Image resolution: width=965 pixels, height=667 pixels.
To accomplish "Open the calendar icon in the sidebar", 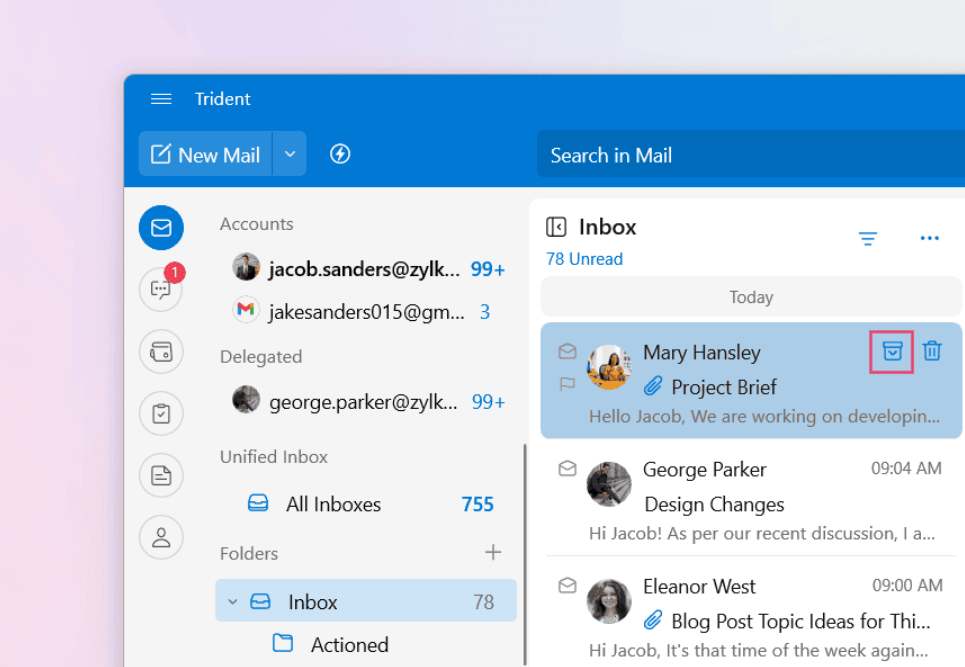I will tap(161, 352).
